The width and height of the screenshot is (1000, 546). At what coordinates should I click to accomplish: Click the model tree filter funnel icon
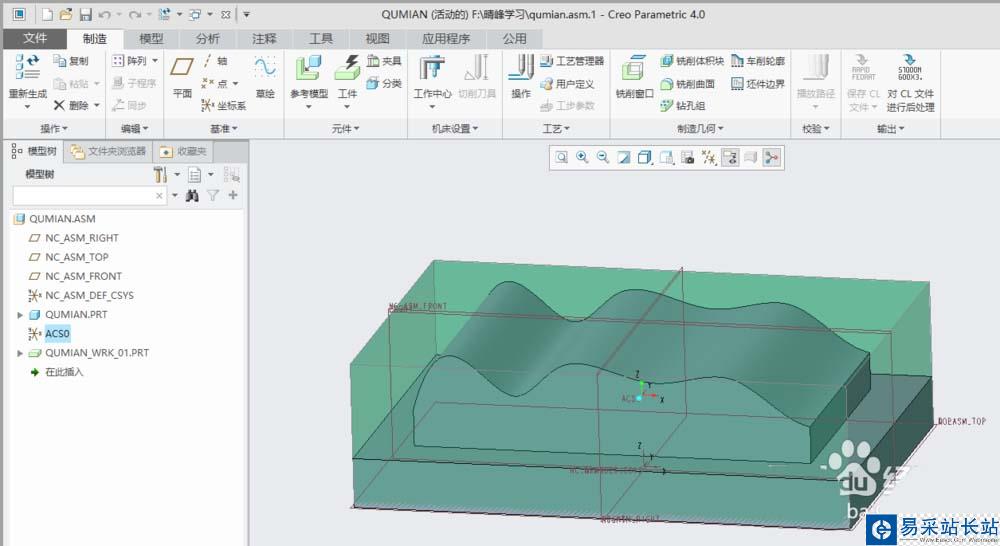point(213,195)
